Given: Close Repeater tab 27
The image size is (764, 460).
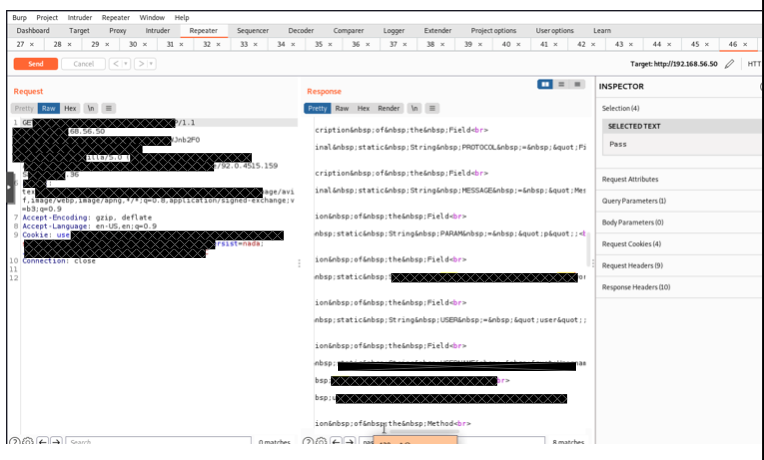Looking at the screenshot, I should click(32, 44).
